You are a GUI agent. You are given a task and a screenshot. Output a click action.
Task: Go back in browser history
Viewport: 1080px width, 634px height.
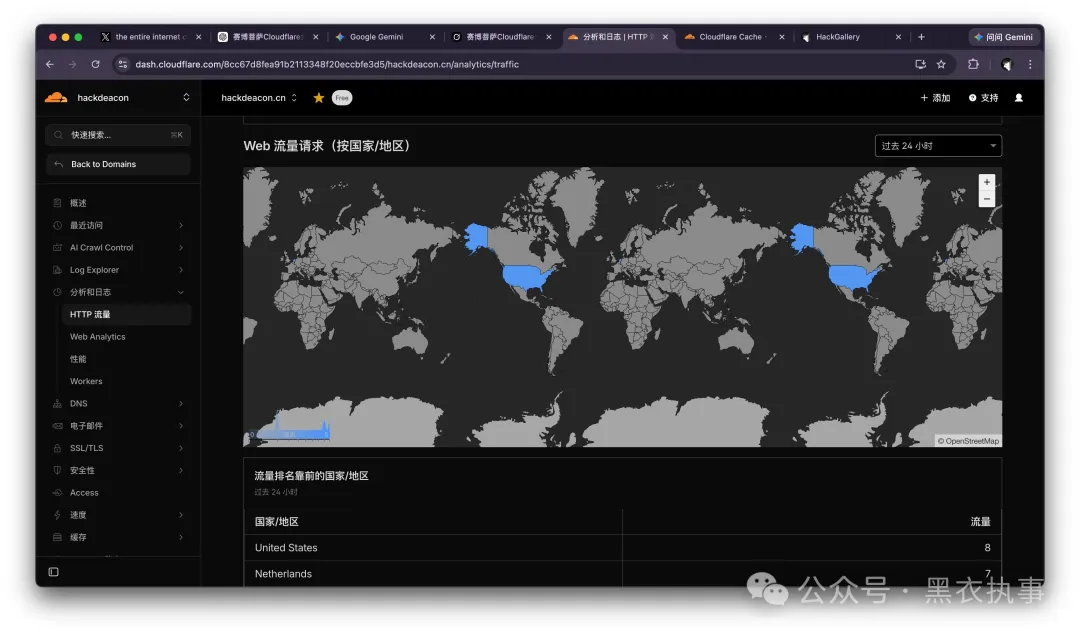click(x=50, y=64)
